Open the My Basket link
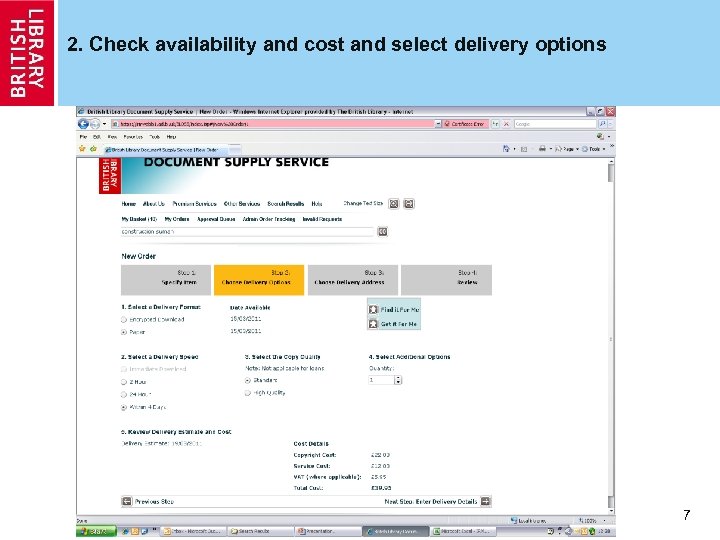Screen dimensions: 720x540 [139, 219]
